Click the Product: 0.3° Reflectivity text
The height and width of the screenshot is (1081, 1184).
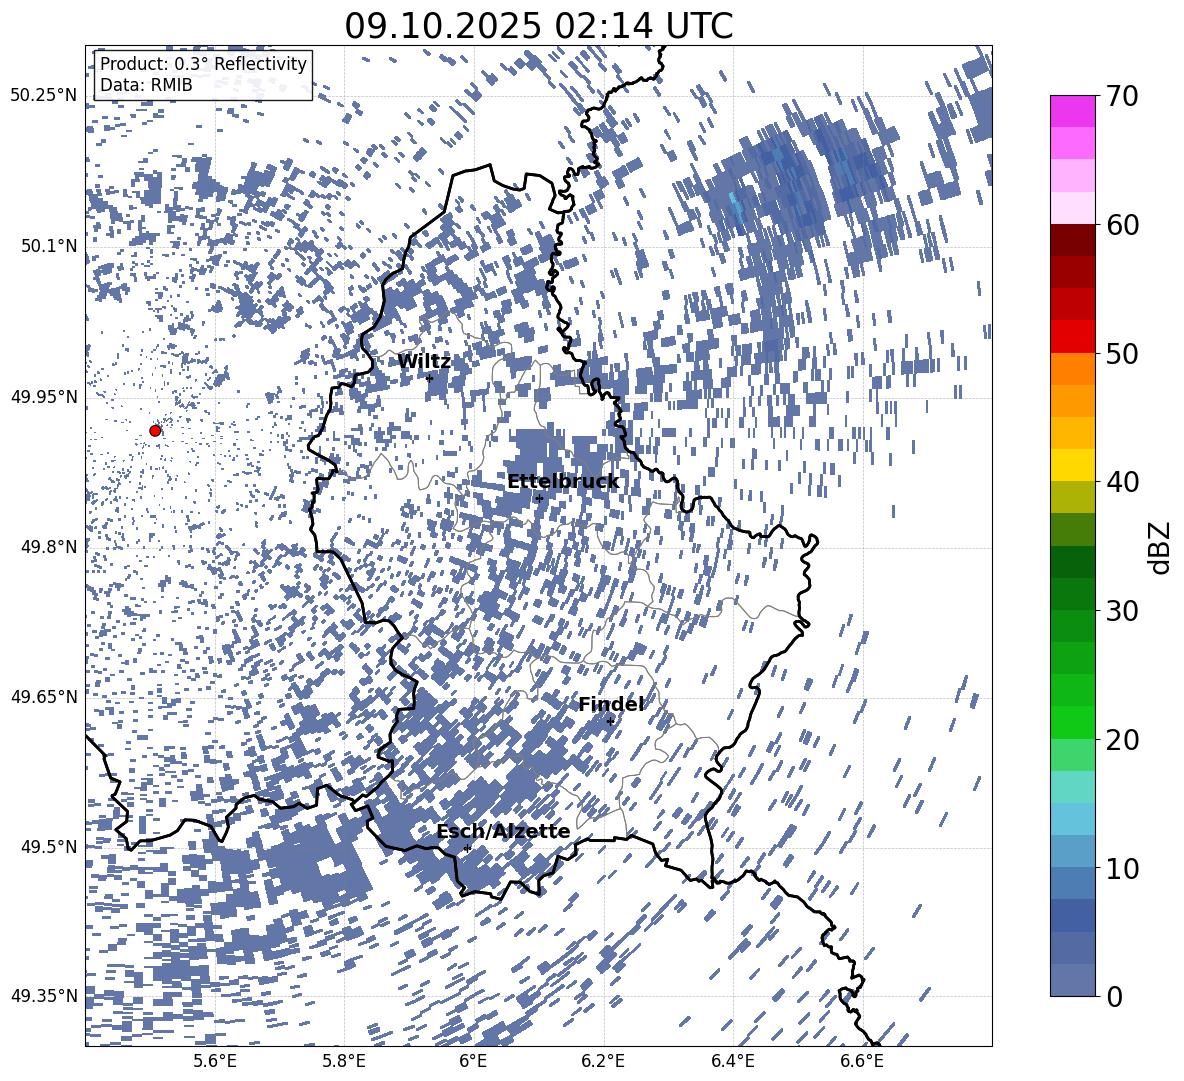(x=203, y=64)
